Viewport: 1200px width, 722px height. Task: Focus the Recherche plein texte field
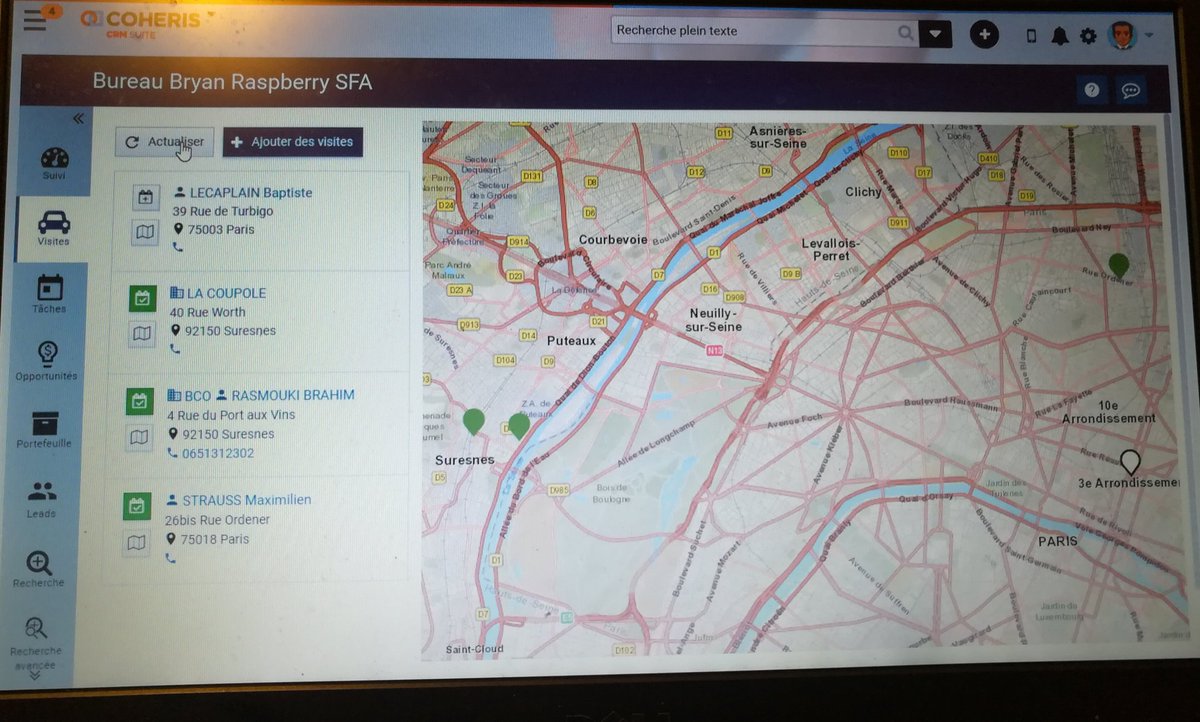point(755,31)
